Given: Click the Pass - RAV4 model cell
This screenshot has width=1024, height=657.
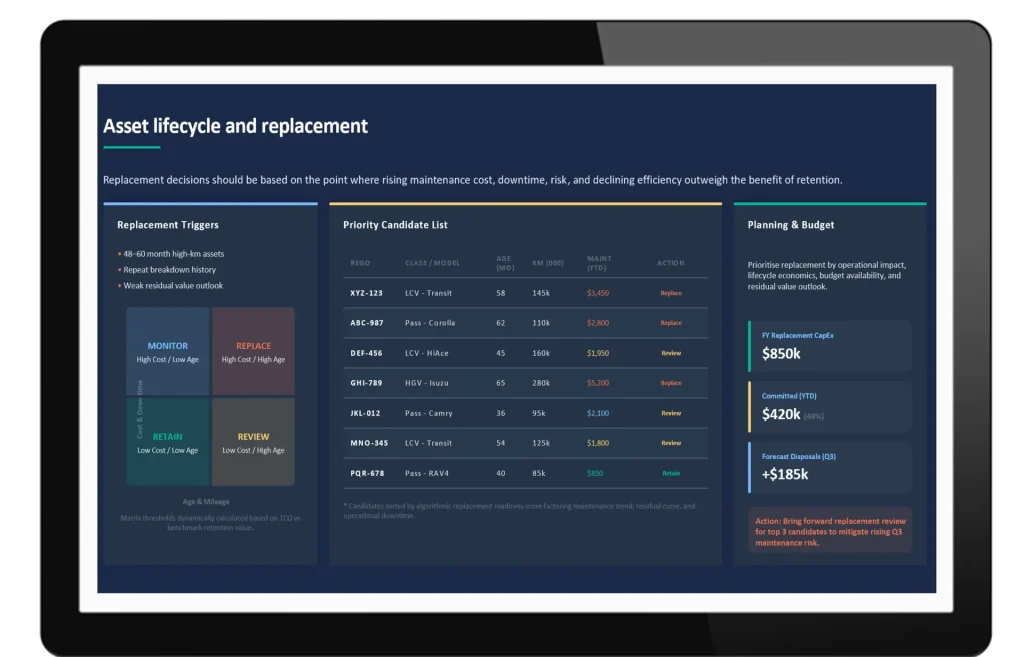Looking at the screenshot, I should [x=426, y=473].
